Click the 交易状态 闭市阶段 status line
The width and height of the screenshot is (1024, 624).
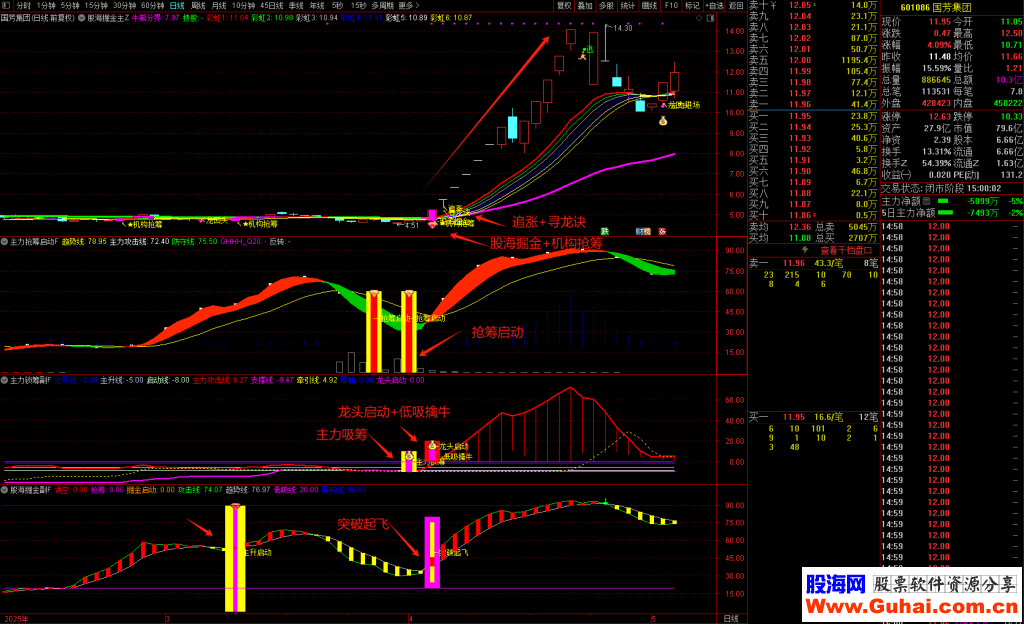tap(940, 188)
